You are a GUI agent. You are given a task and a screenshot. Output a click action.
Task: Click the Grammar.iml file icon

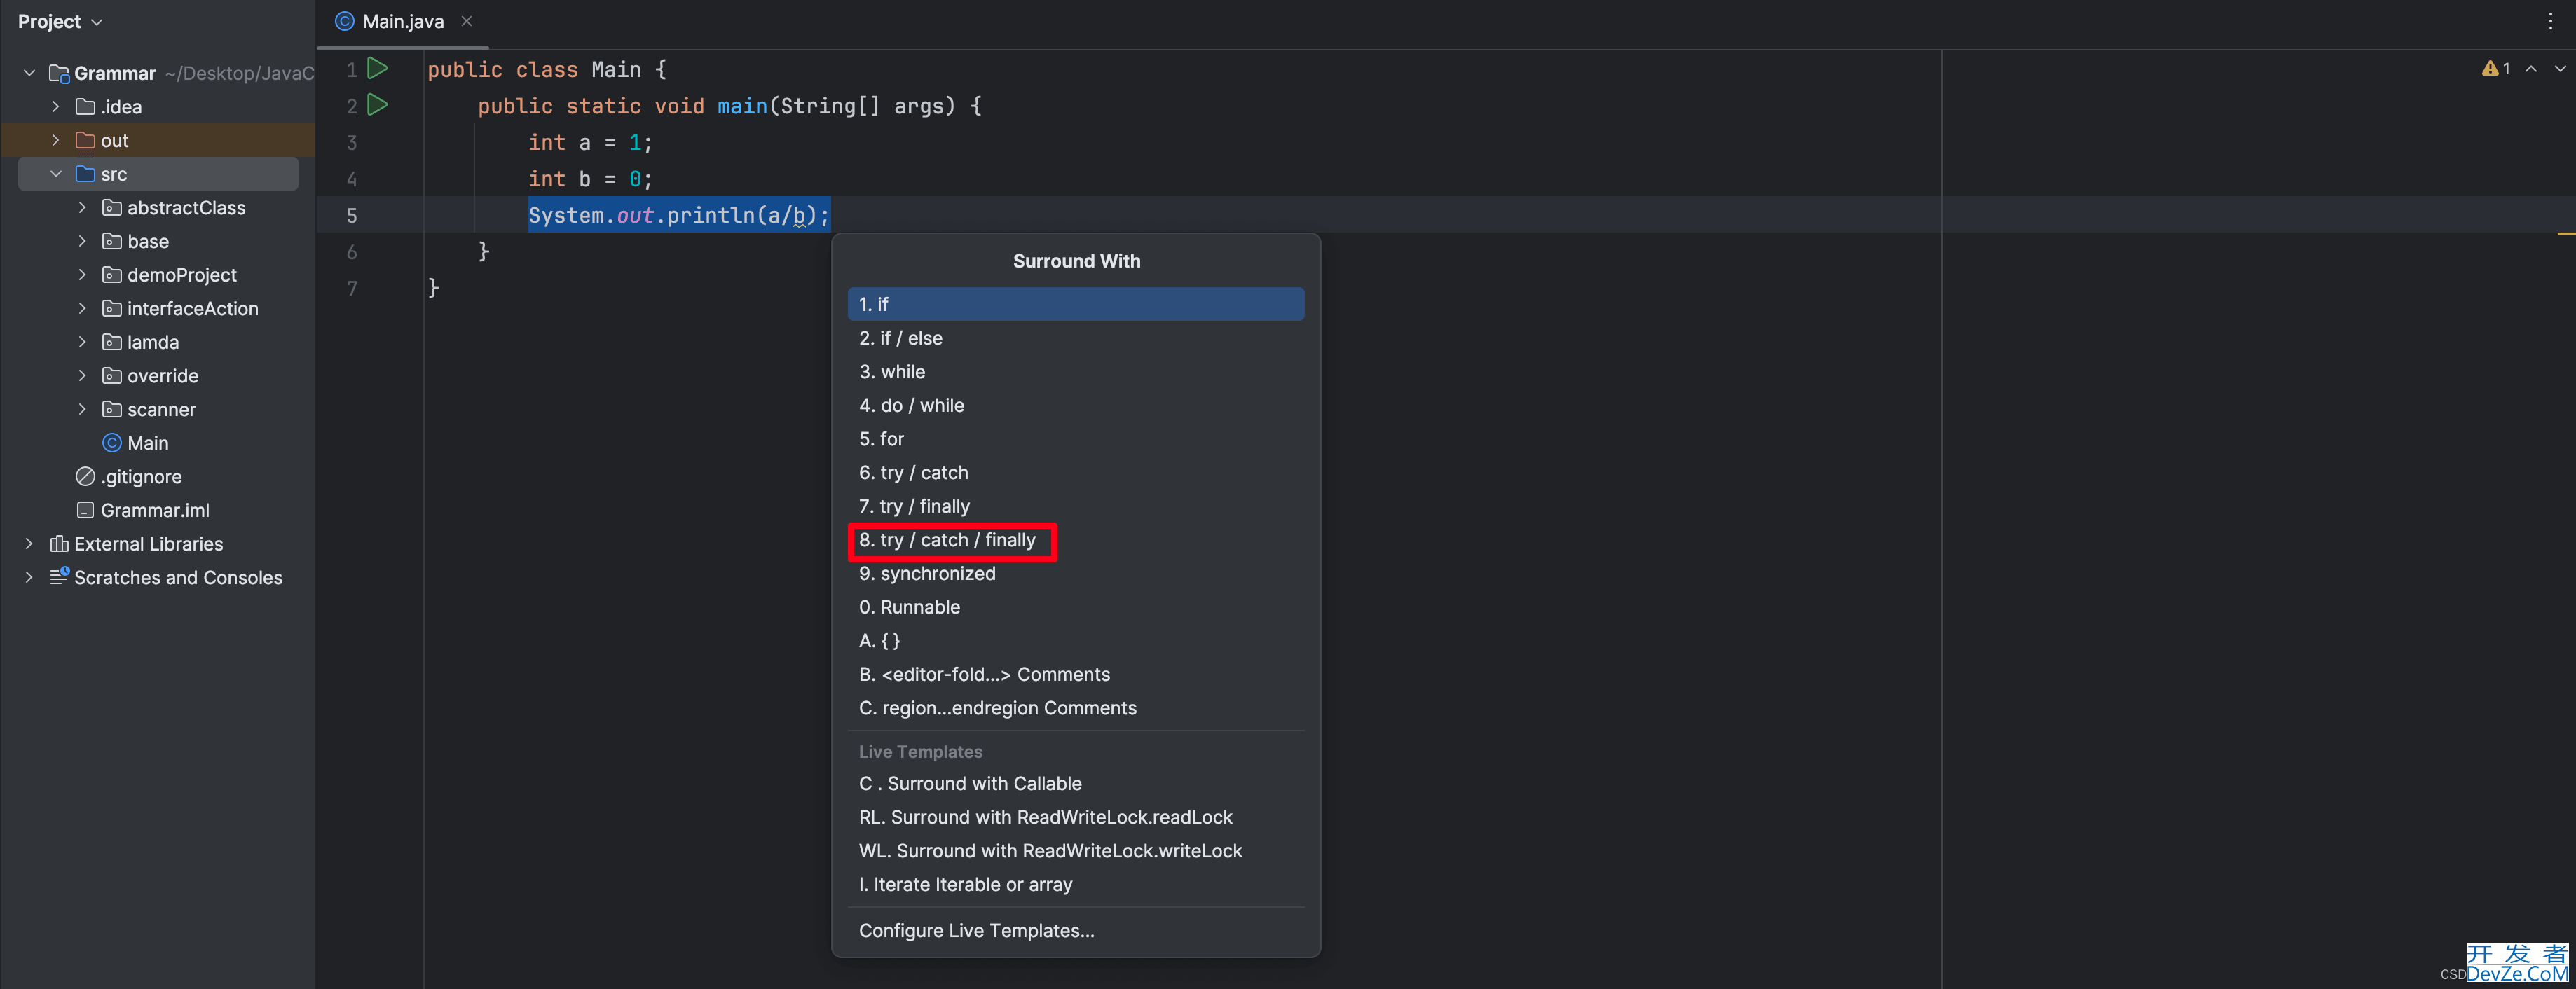click(85, 510)
